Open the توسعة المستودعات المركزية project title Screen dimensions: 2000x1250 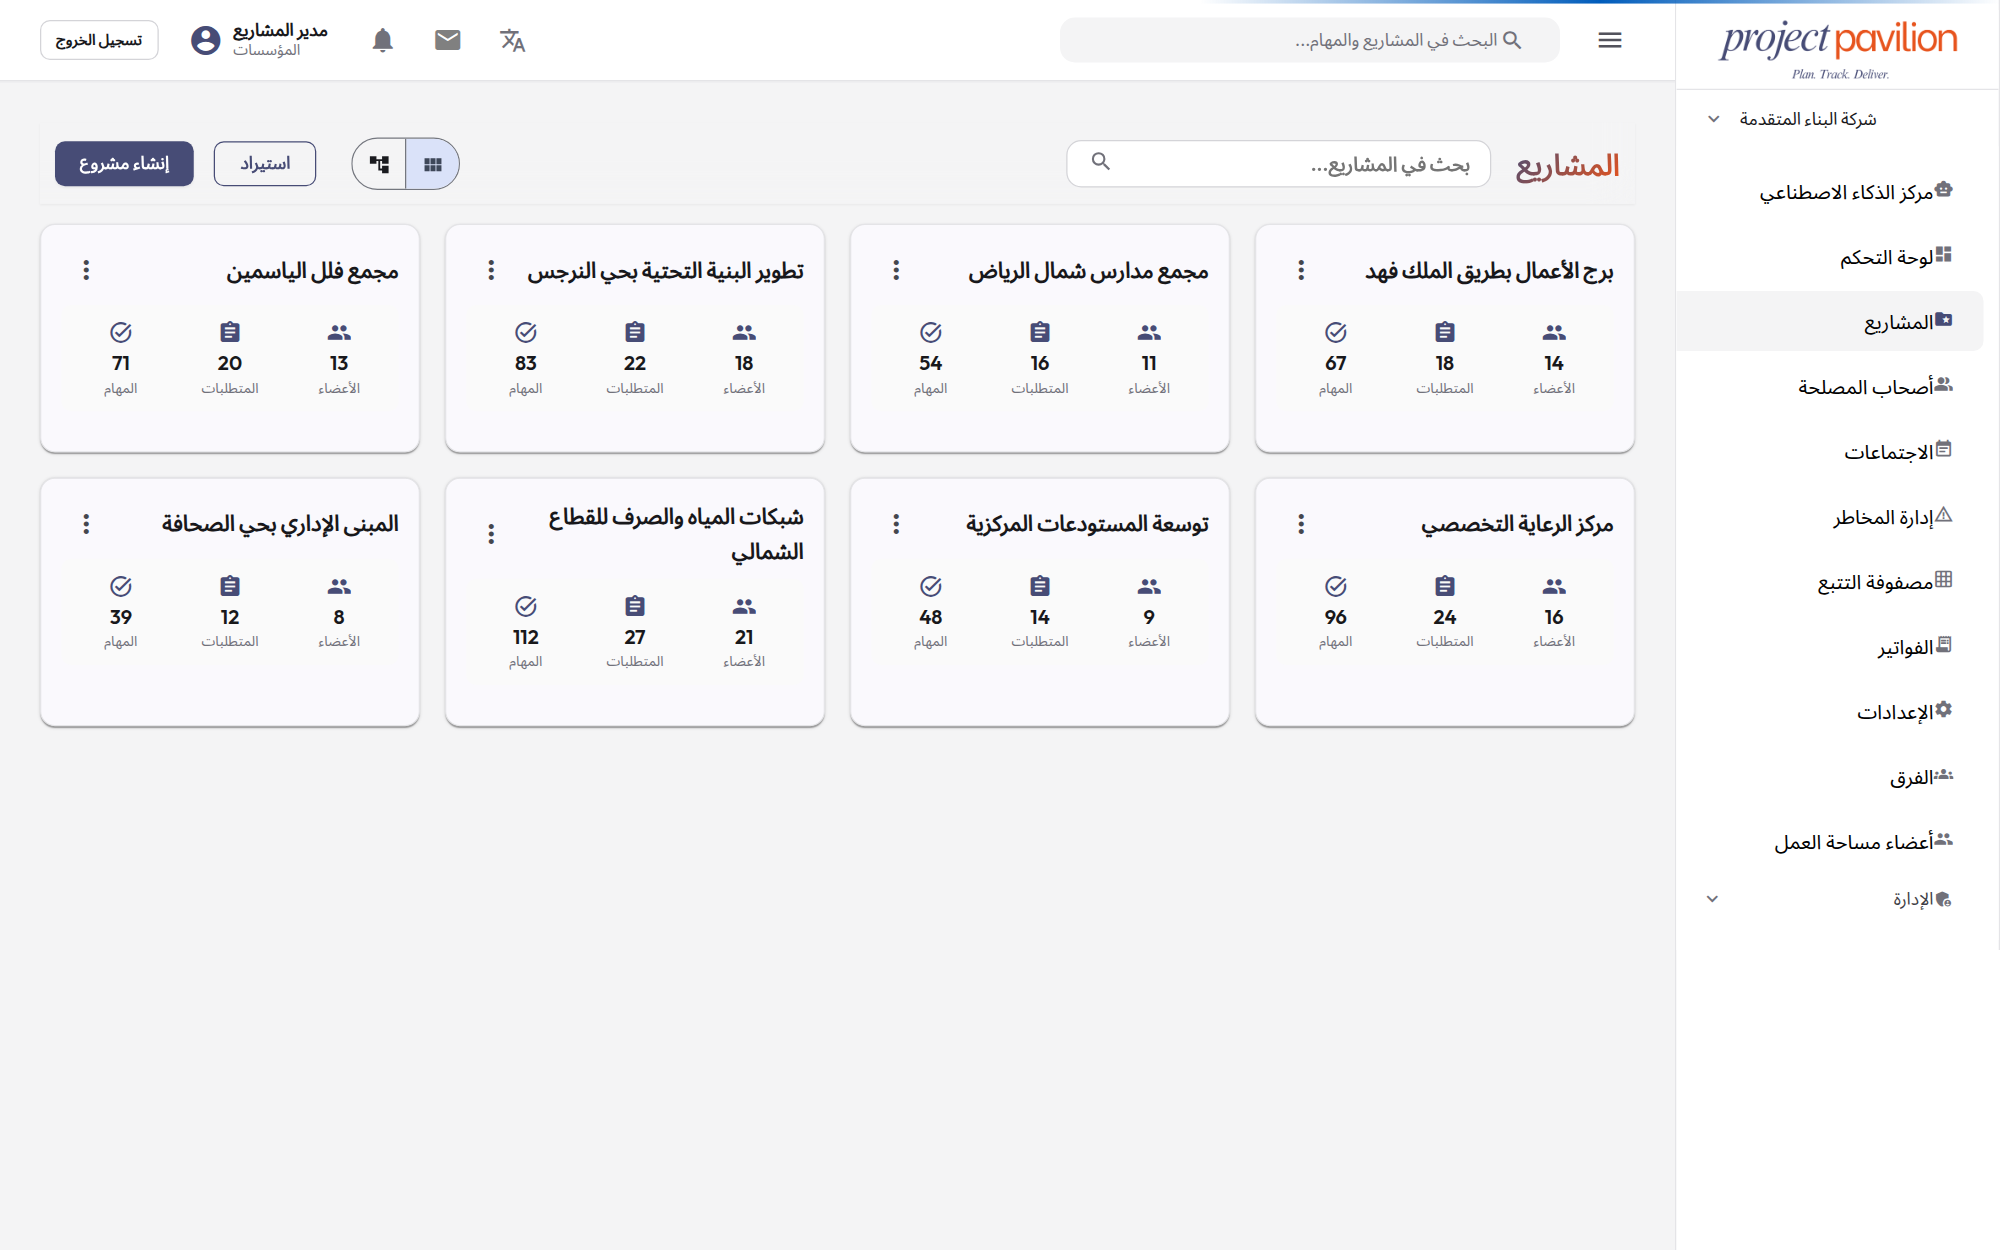click(x=1087, y=524)
